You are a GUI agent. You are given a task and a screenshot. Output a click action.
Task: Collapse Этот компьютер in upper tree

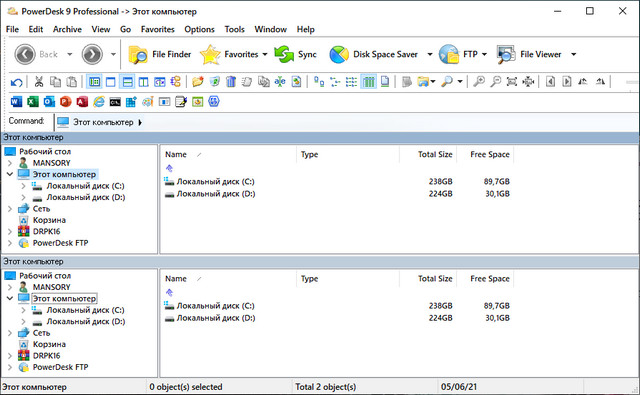(x=10, y=174)
